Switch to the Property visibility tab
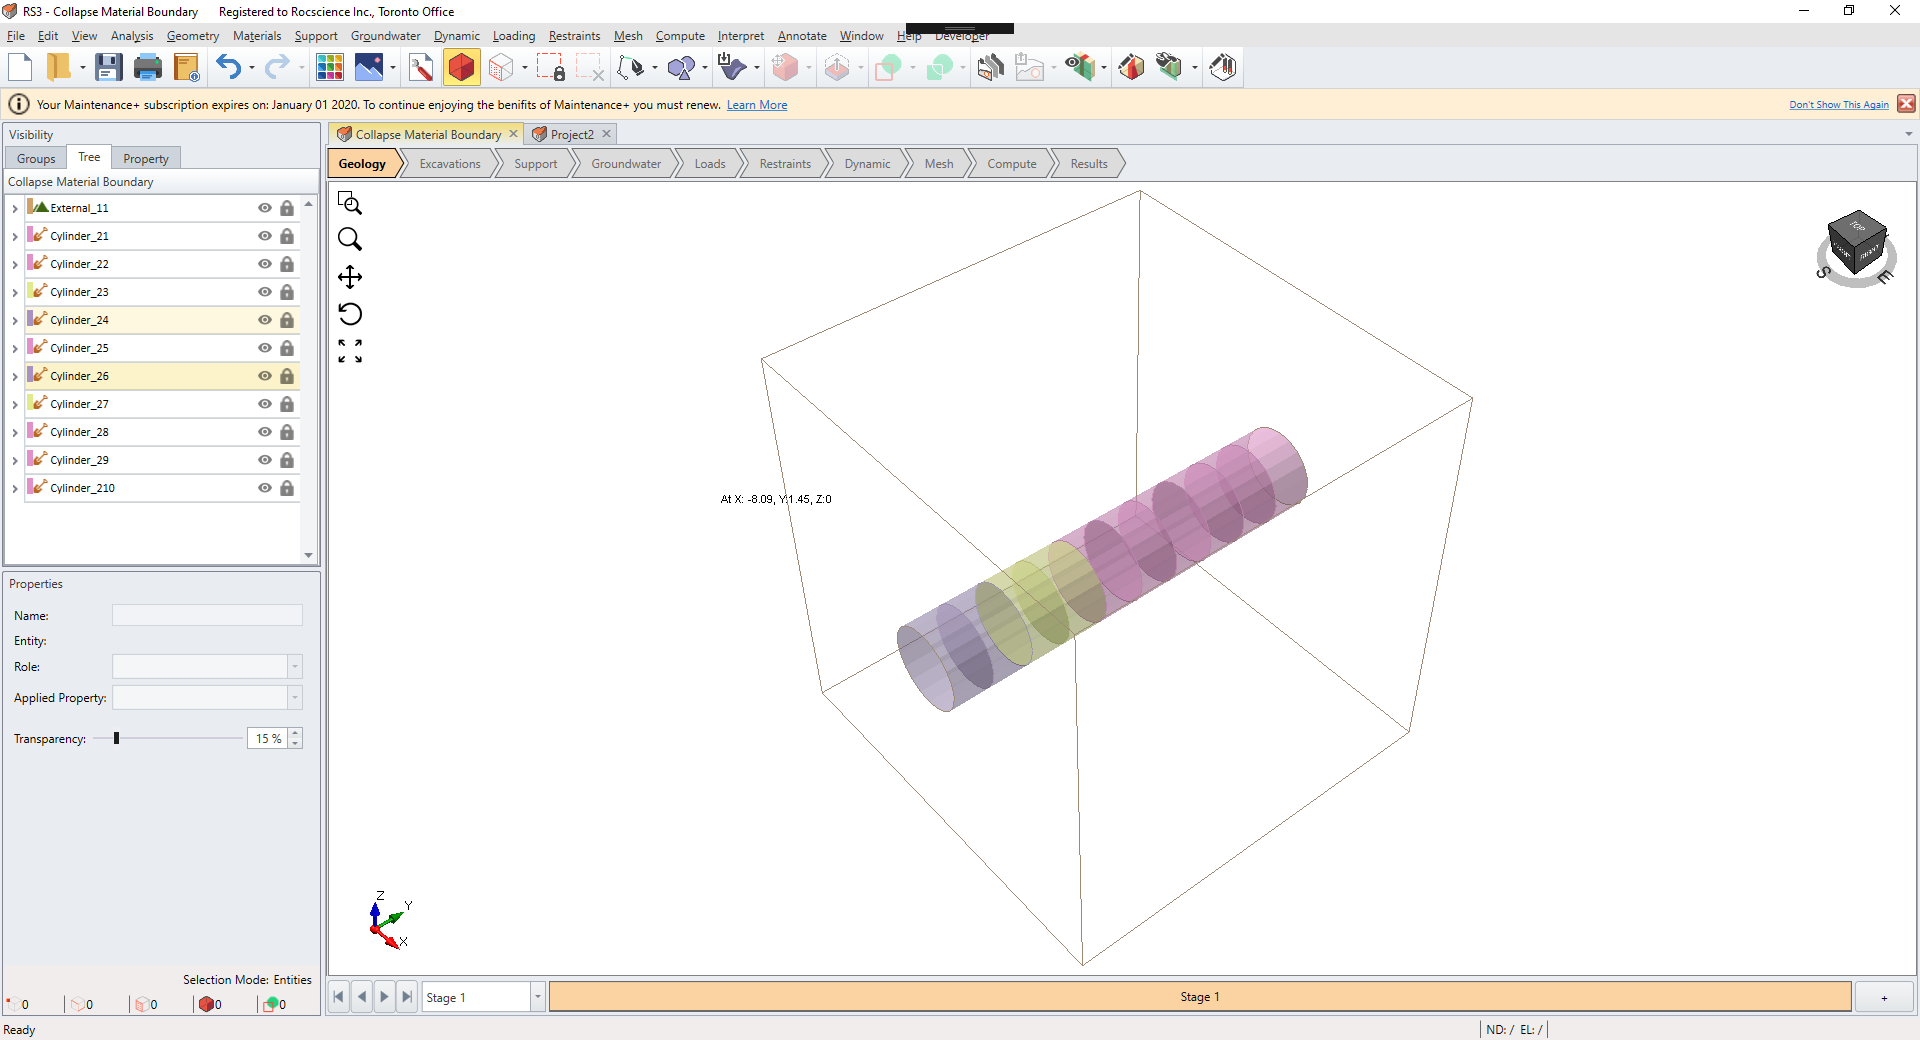This screenshot has width=1920, height=1040. tap(146, 159)
